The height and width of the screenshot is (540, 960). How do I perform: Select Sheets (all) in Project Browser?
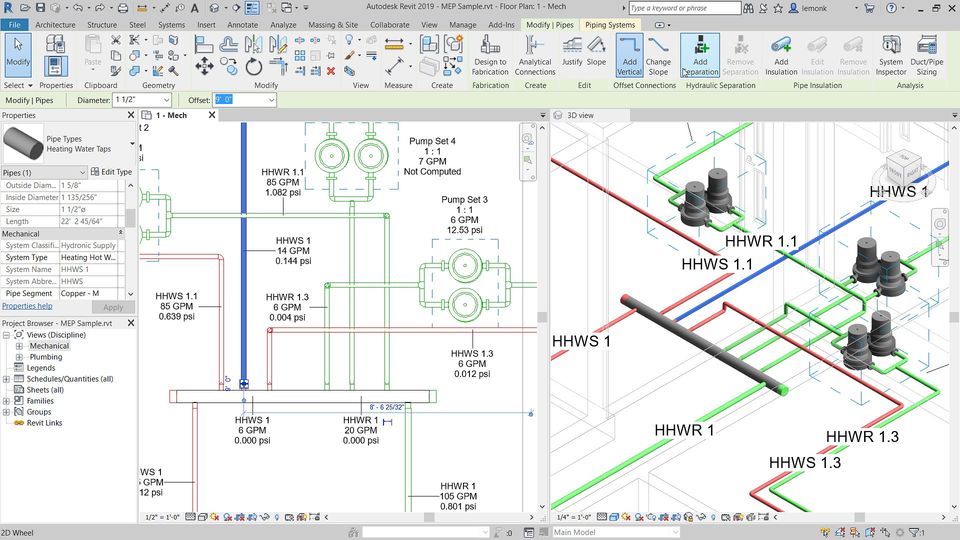click(x=45, y=390)
